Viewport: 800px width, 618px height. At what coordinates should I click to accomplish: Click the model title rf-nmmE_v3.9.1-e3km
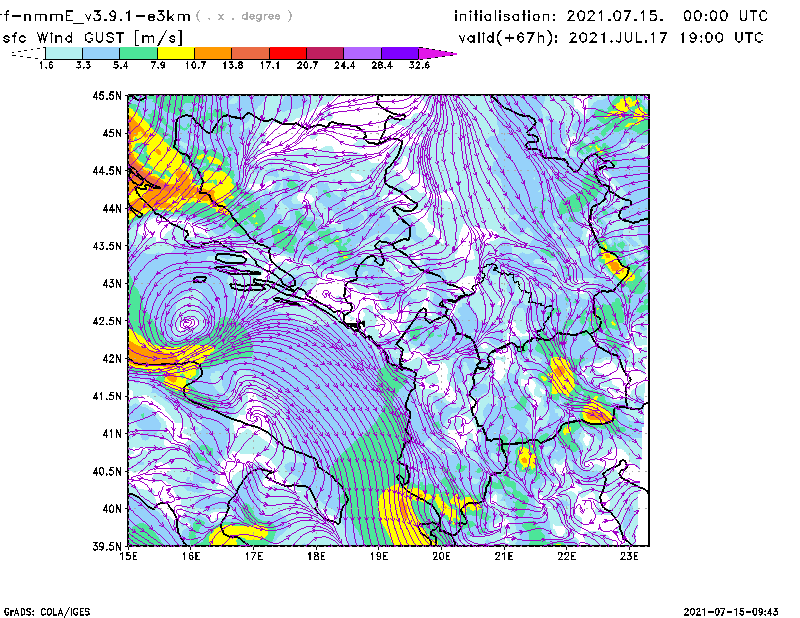click(95, 16)
